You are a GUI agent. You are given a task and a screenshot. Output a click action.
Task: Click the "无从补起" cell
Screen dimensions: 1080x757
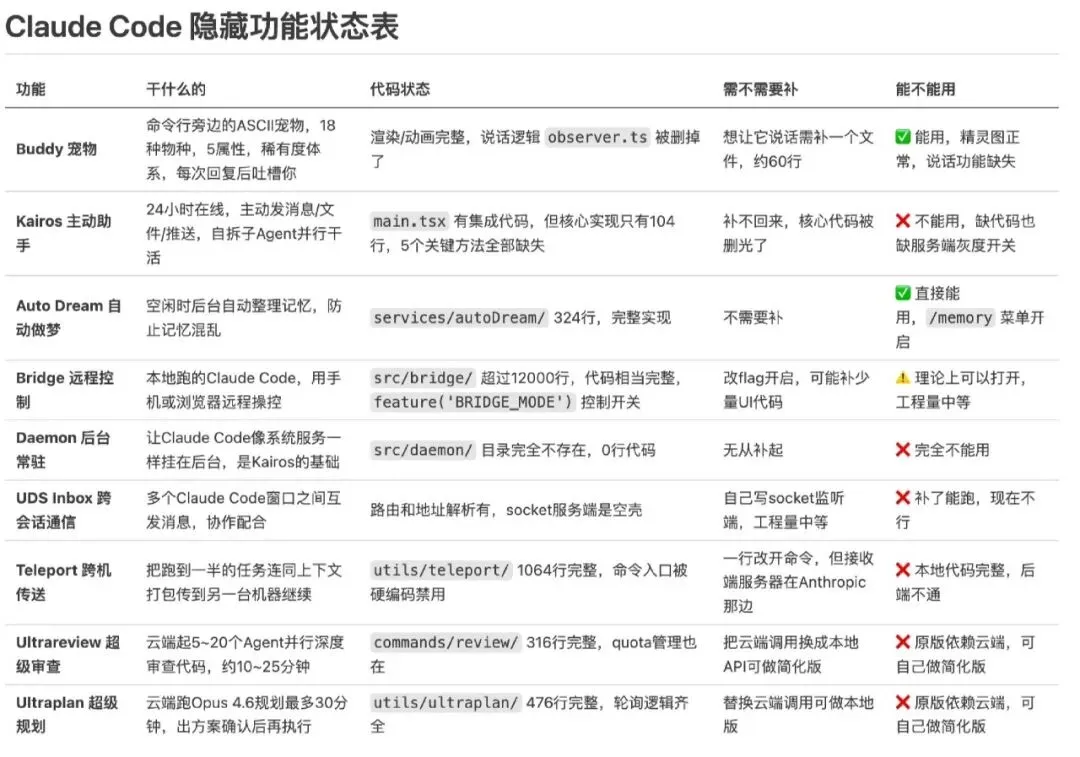pos(753,450)
